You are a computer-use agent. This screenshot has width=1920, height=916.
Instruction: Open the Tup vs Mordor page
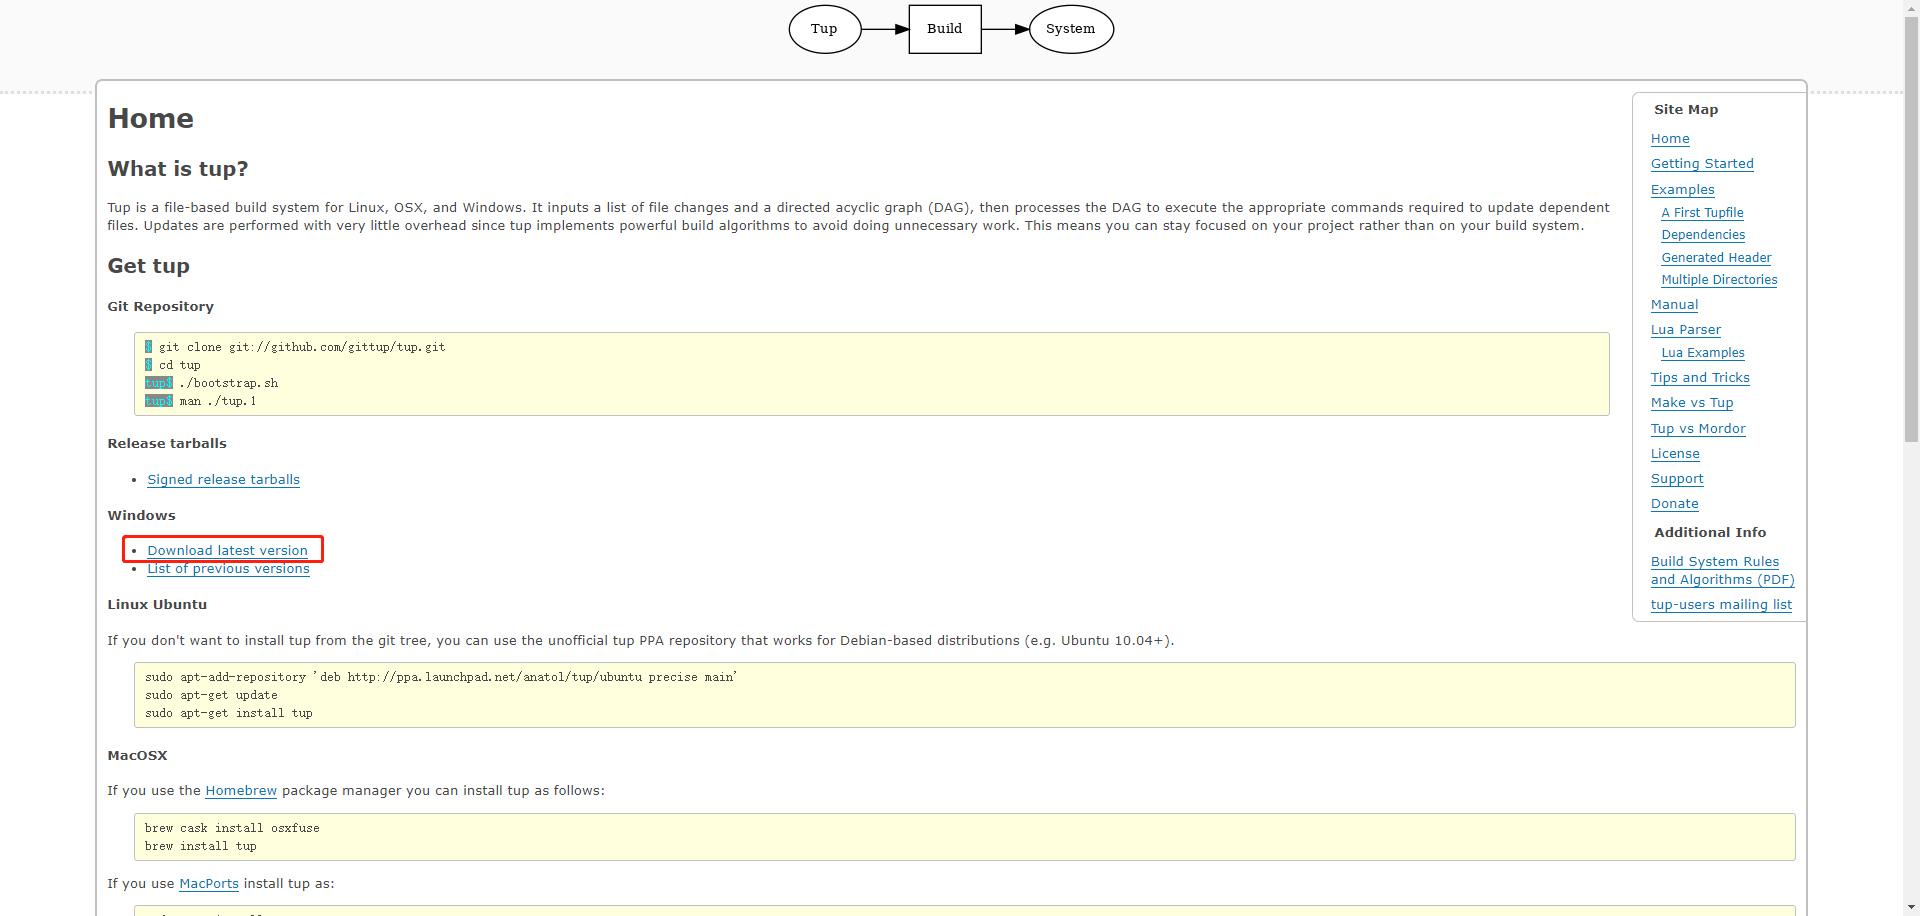coord(1698,429)
